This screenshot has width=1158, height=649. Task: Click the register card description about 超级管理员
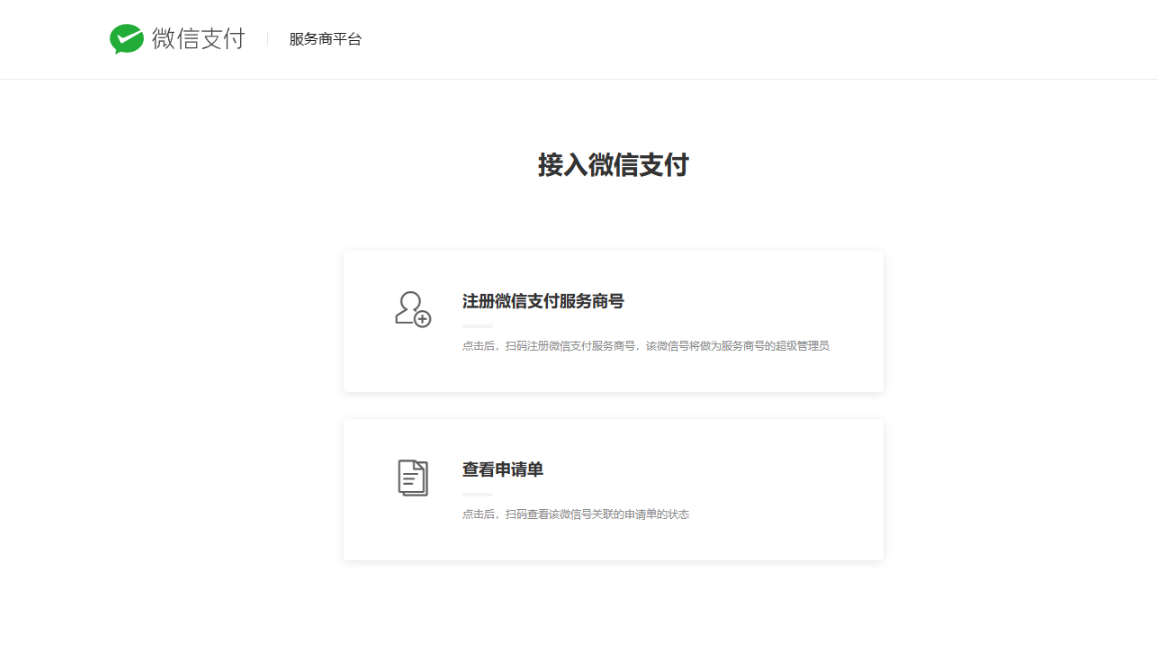[645, 346]
